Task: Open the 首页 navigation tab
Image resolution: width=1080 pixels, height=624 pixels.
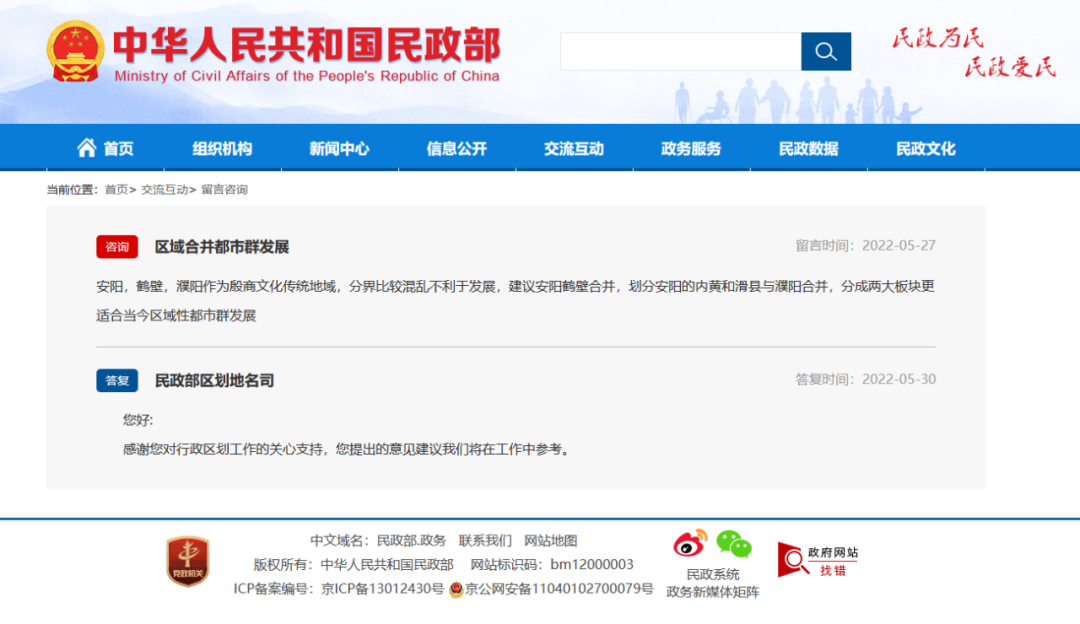Action: coord(105,148)
